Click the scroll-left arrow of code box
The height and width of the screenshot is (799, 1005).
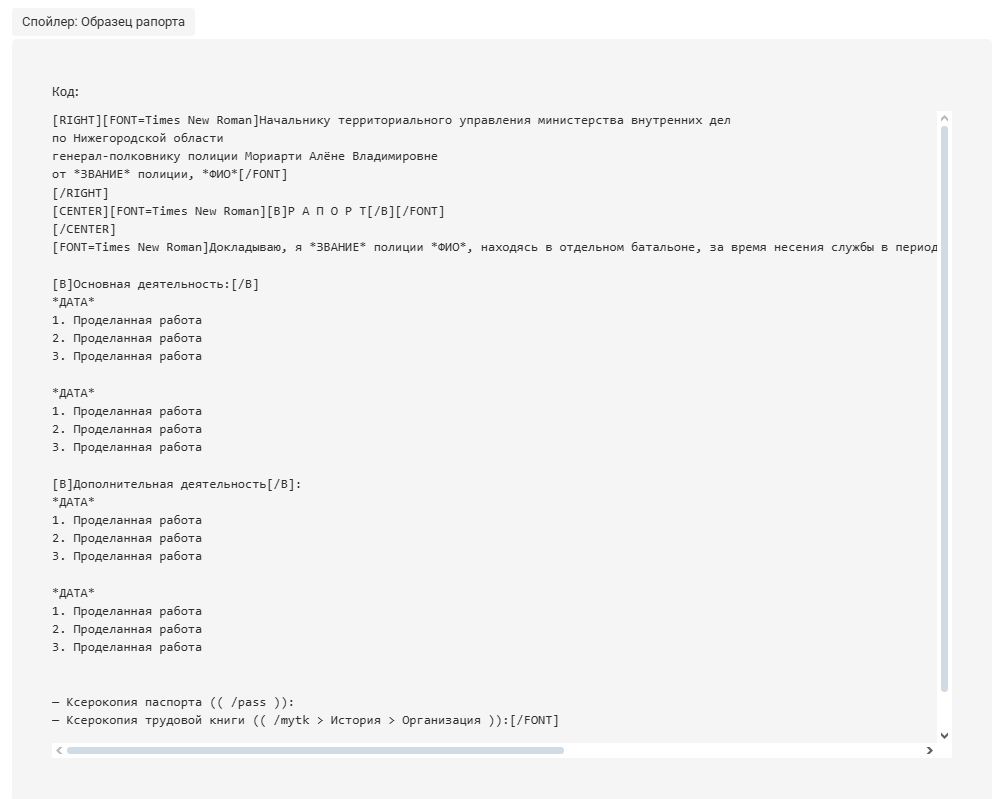(59, 750)
